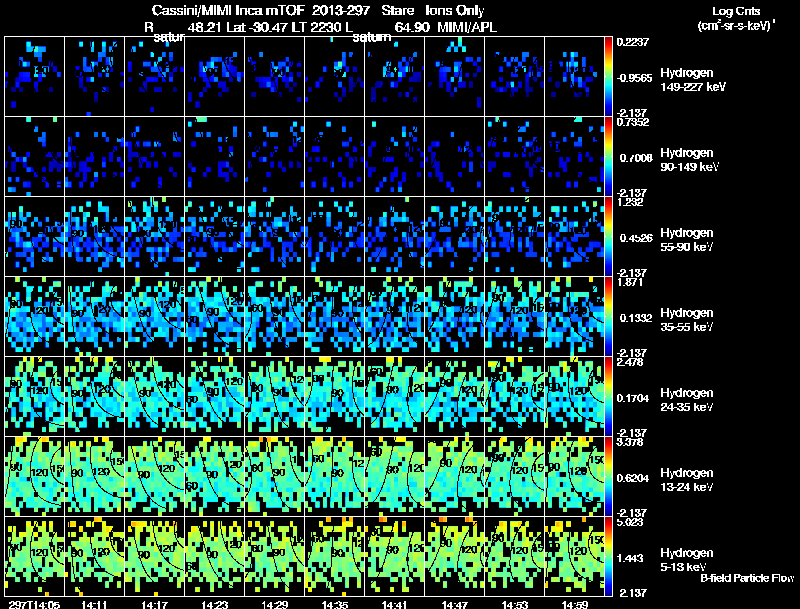Click the 14:47 time label

click(455, 603)
